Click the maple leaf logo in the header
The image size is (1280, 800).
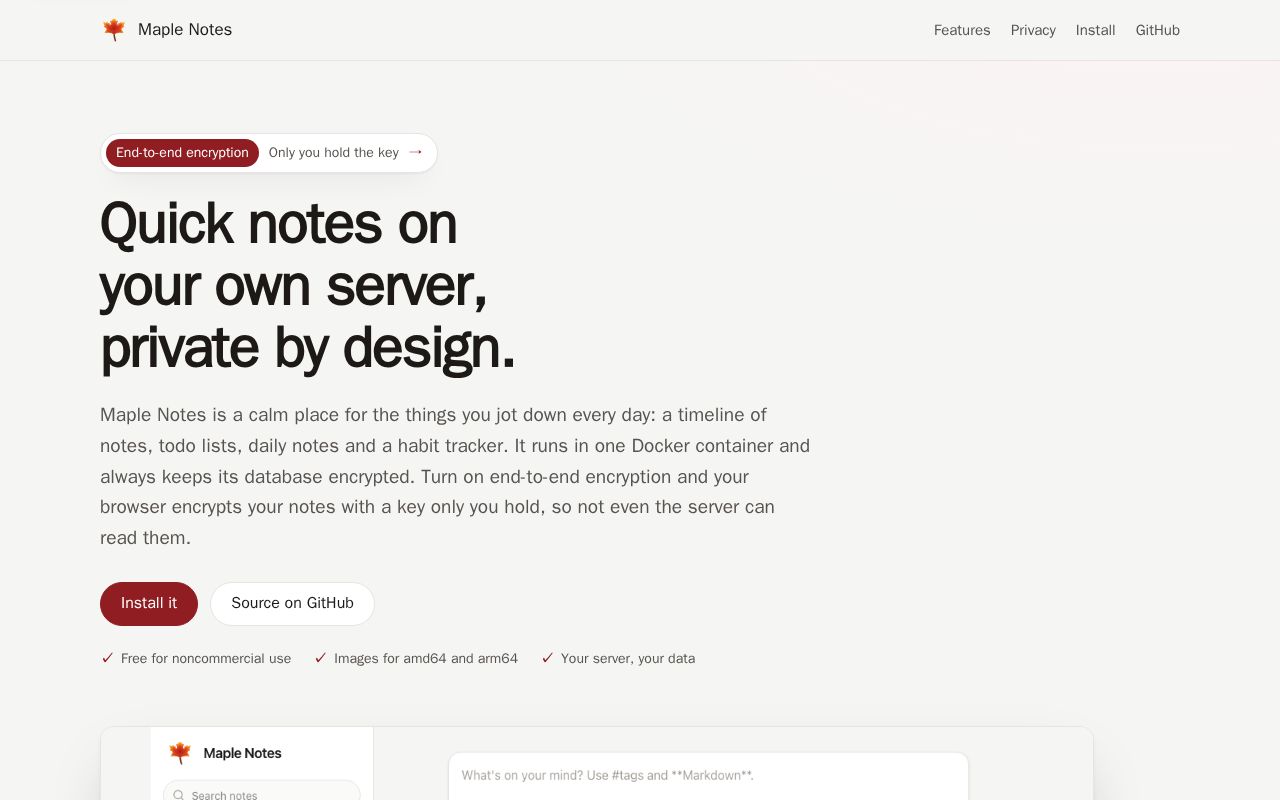114,30
